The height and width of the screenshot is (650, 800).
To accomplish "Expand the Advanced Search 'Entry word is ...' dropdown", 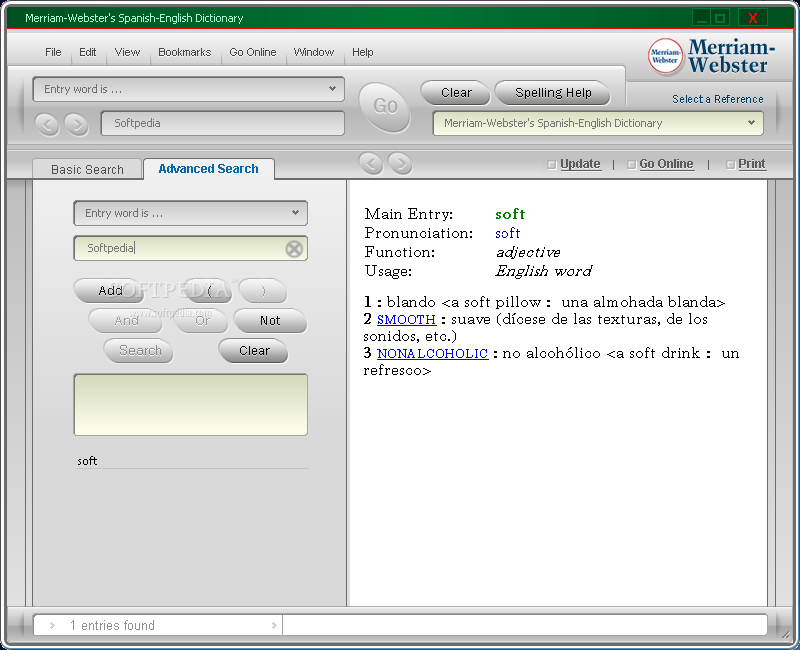I will tap(295, 213).
